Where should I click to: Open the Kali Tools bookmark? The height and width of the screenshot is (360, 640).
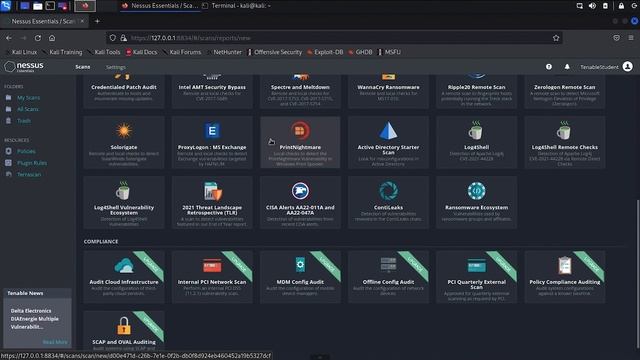pyautogui.click(x=104, y=52)
